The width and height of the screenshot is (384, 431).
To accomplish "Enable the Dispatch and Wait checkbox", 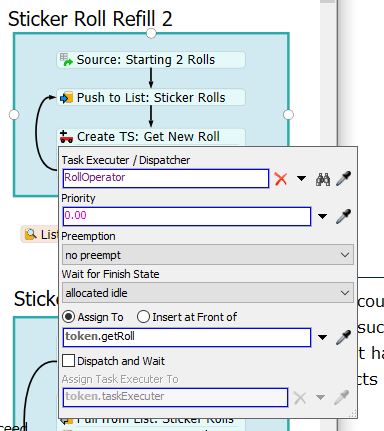I will click(69, 361).
